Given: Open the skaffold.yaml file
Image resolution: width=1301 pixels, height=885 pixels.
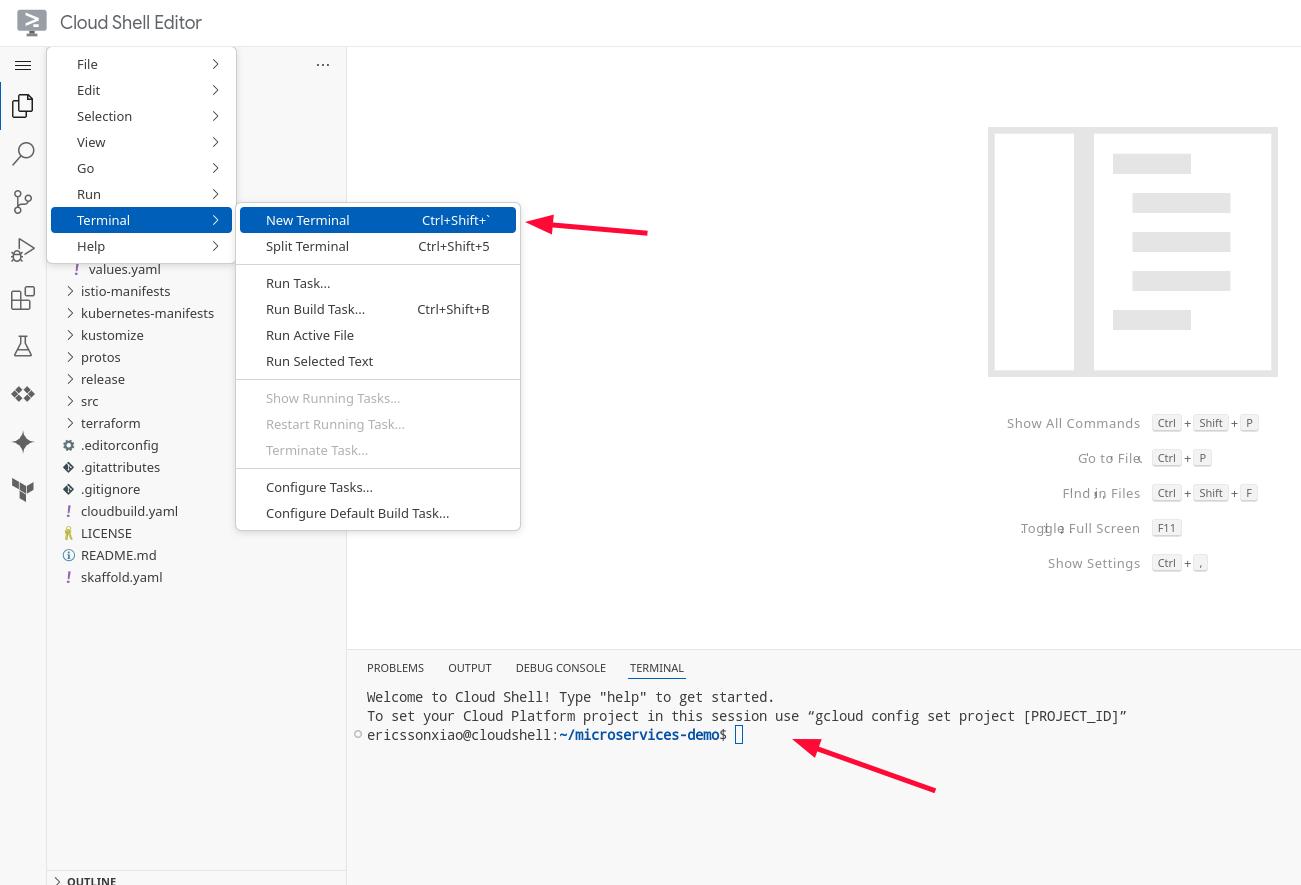Looking at the screenshot, I should pos(121,577).
